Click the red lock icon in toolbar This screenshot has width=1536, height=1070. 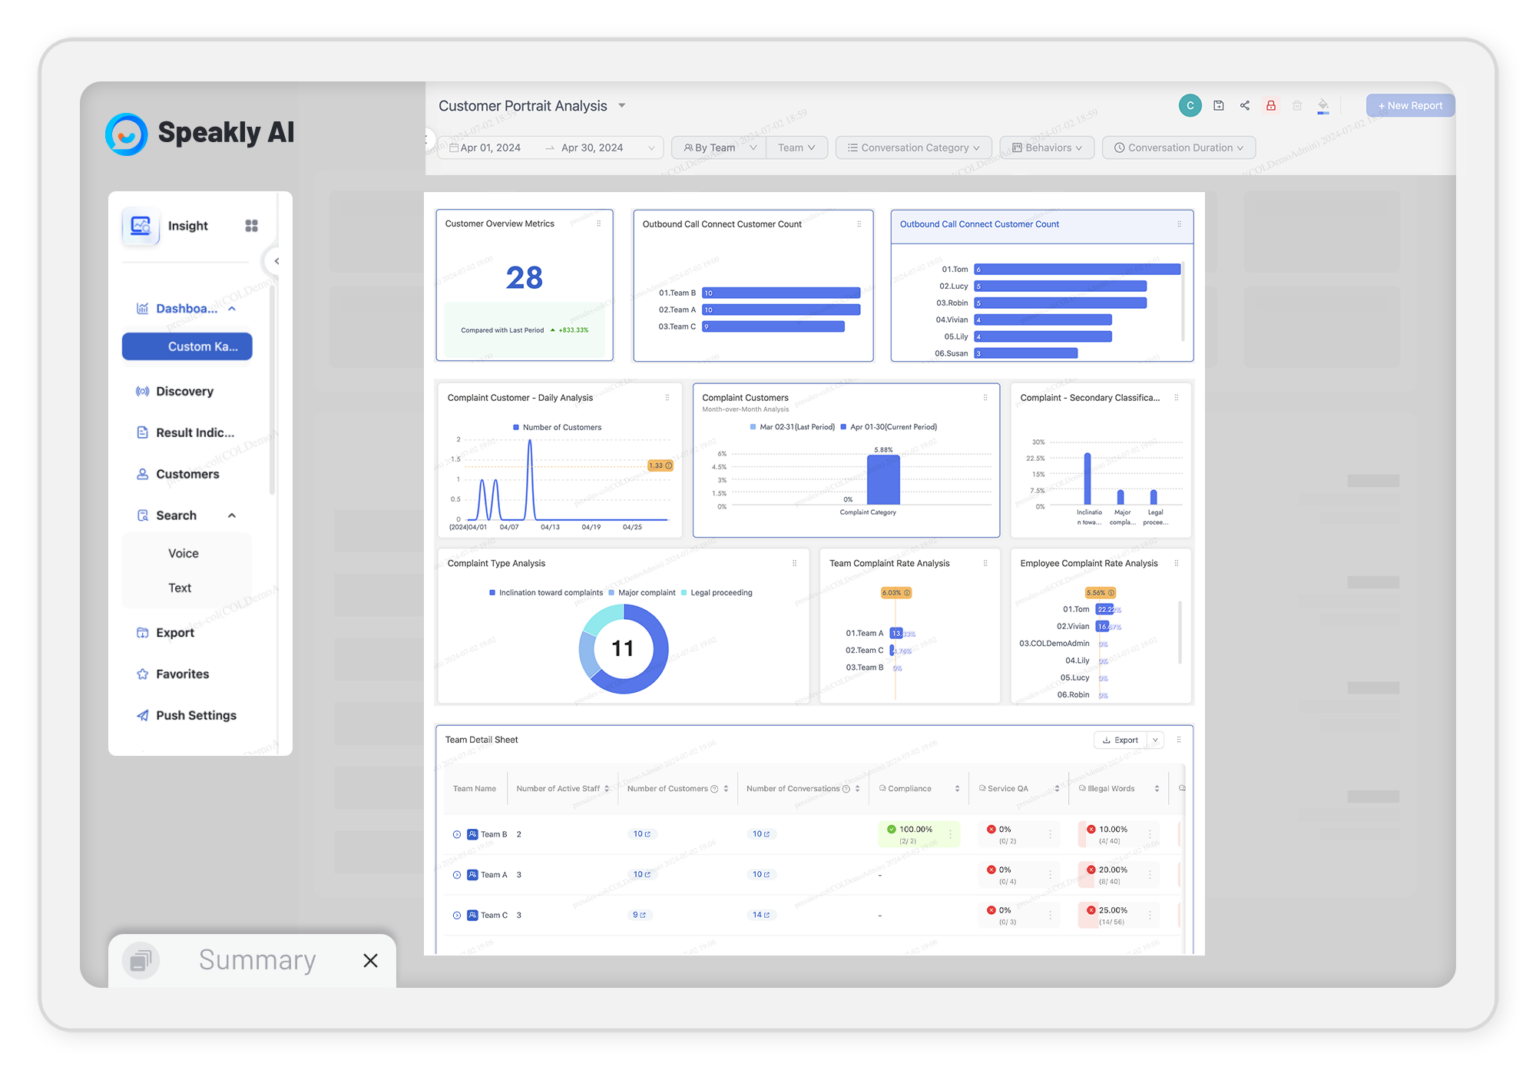point(1271,105)
